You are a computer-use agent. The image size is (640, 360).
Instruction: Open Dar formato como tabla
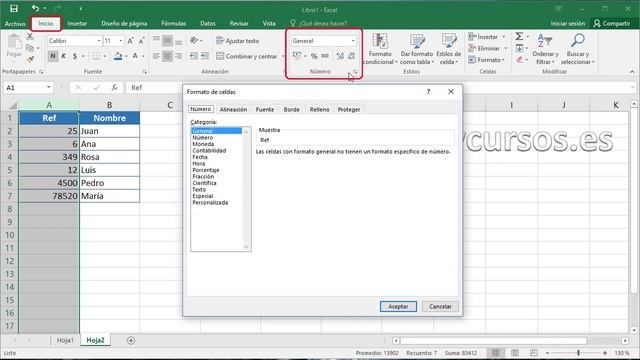pos(417,49)
